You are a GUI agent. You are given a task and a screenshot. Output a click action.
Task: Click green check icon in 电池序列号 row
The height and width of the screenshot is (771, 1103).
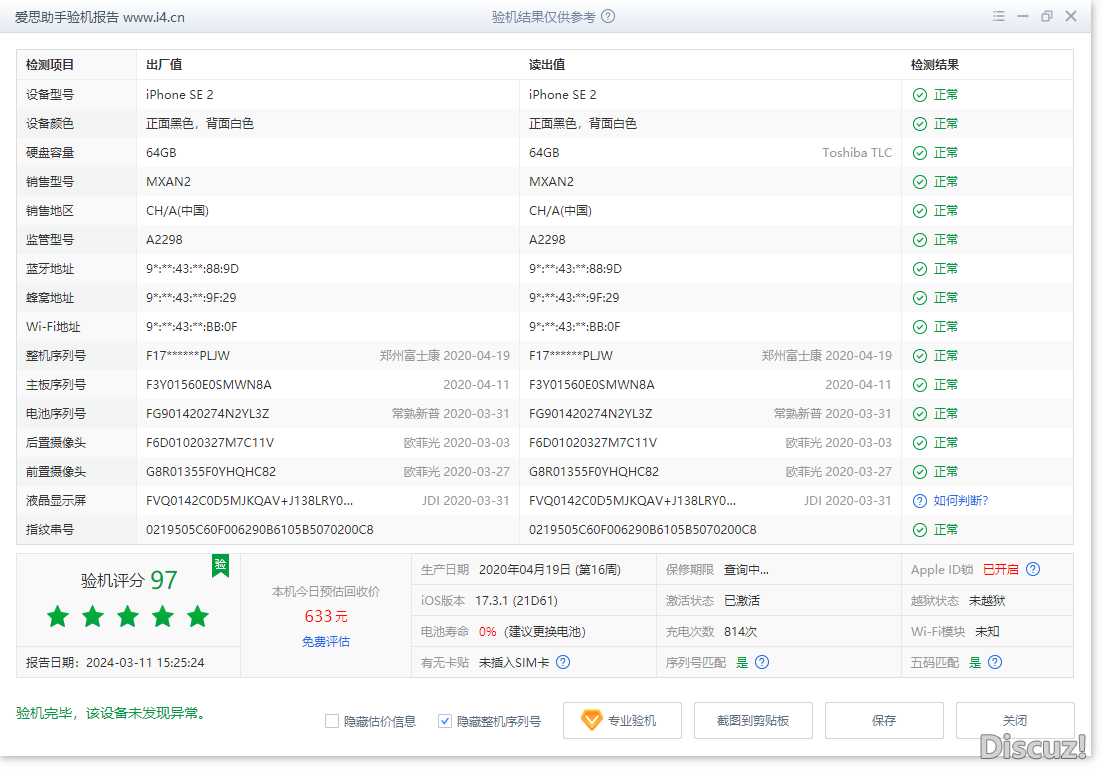coord(919,414)
